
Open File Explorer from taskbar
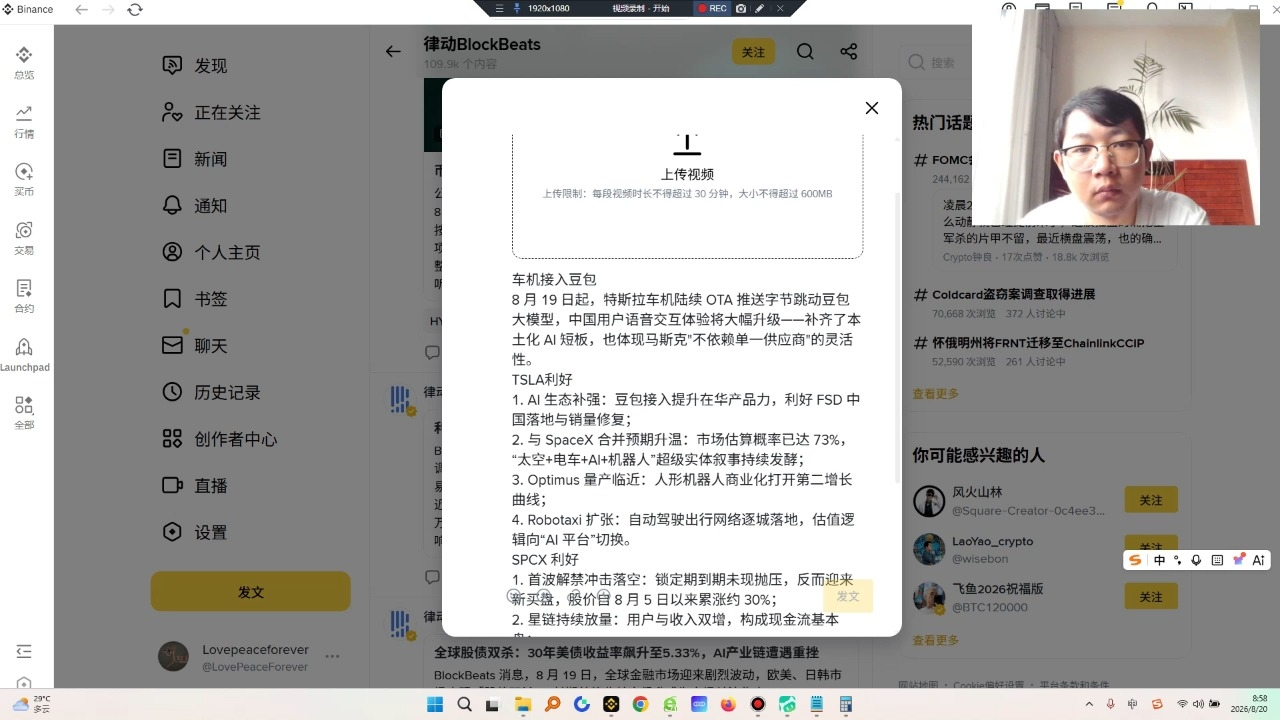(523, 705)
